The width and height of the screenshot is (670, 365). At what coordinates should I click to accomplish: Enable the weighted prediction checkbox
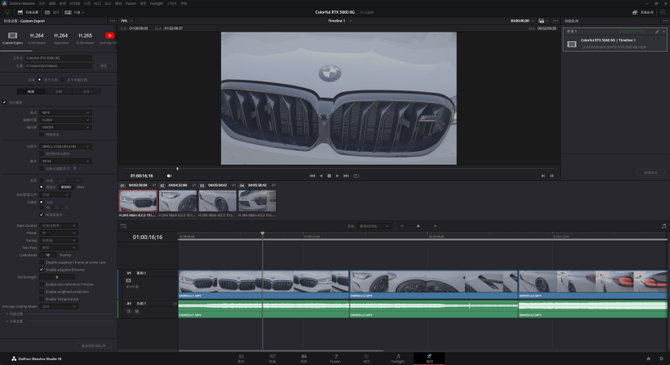[x=41, y=291]
